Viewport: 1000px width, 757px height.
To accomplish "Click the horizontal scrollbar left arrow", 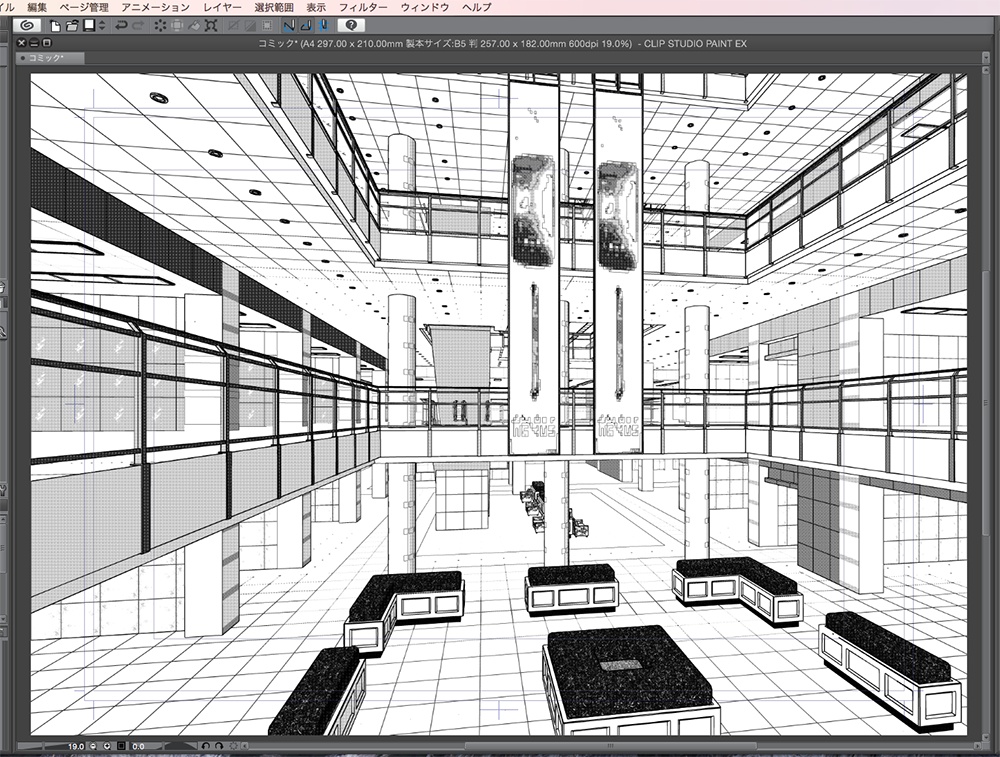I will [245, 746].
